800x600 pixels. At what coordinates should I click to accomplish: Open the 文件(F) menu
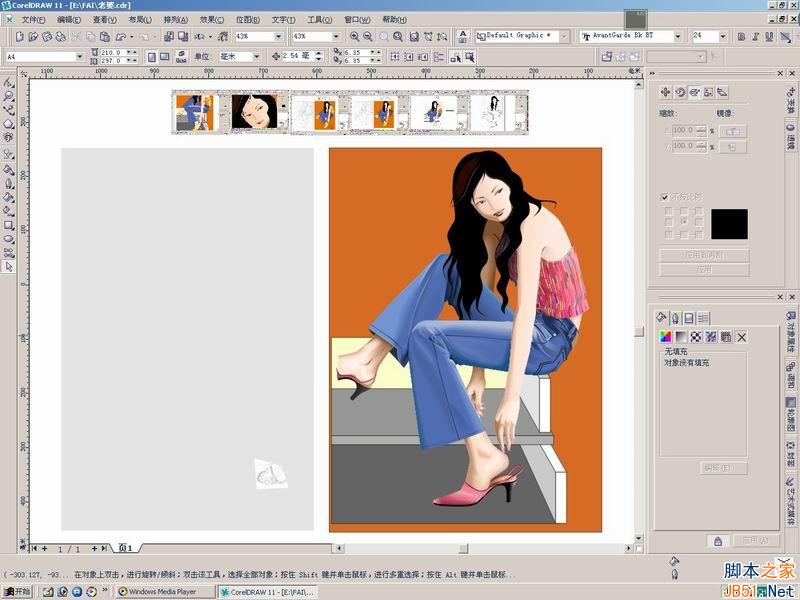click(33, 19)
